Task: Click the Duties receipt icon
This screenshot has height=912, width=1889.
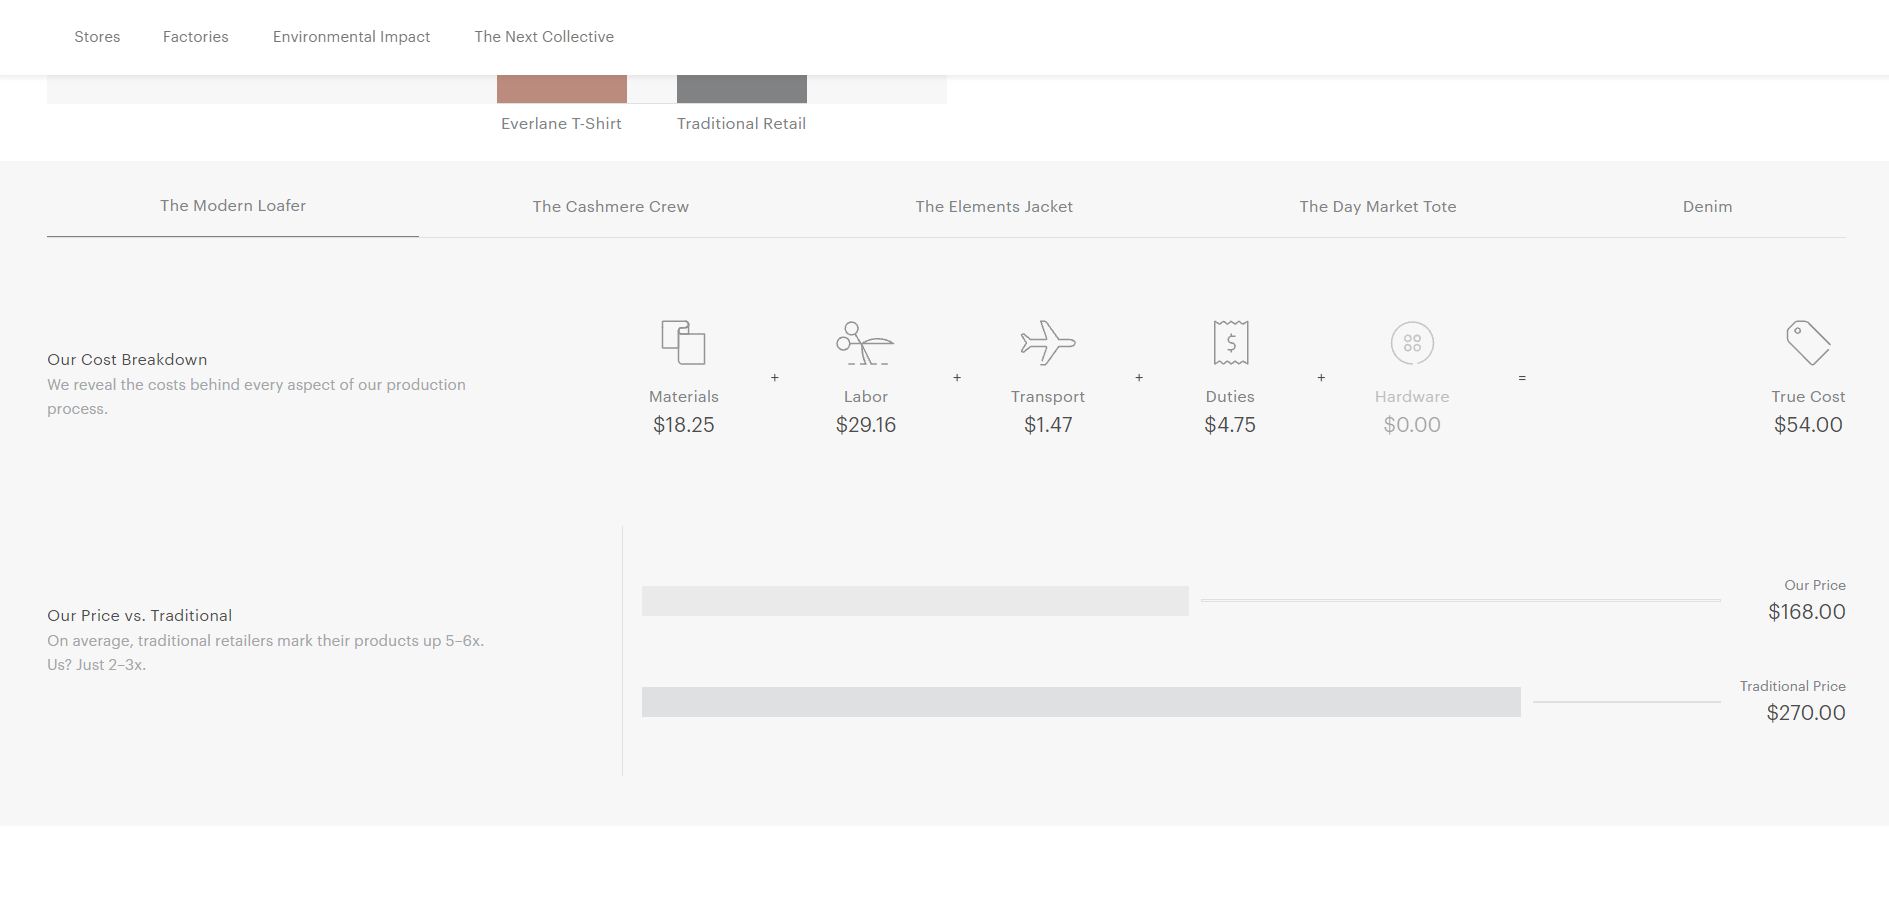Action: (x=1230, y=342)
